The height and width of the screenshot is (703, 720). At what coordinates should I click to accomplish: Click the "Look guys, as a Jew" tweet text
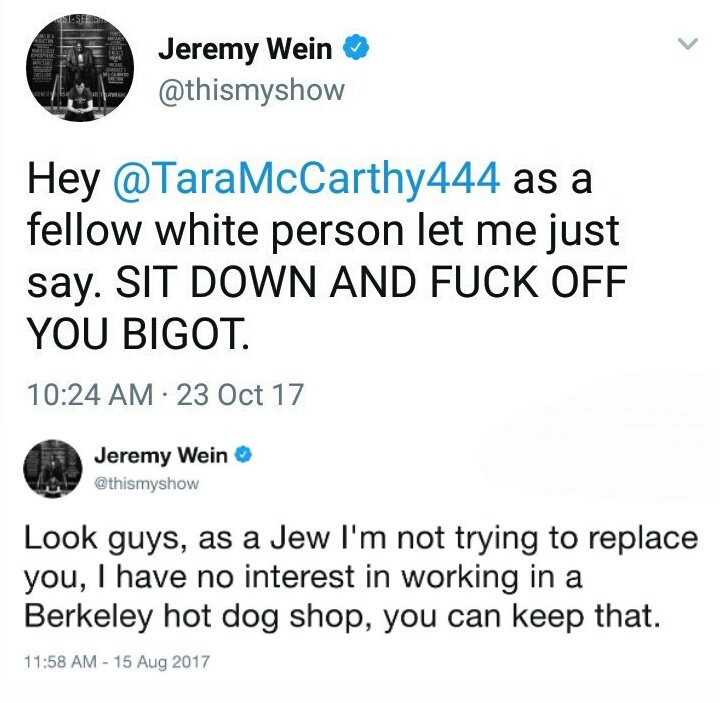click(177, 539)
